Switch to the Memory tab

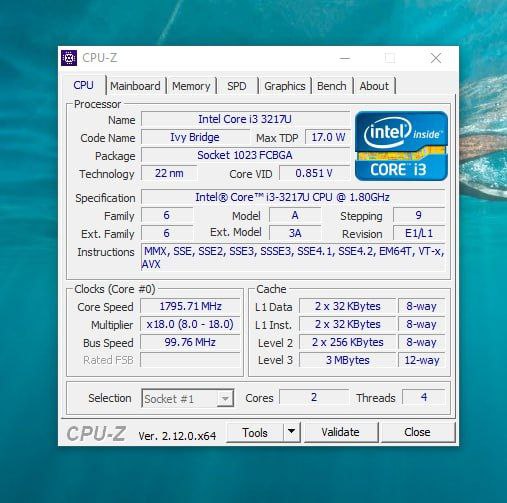click(x=191, y=86)
